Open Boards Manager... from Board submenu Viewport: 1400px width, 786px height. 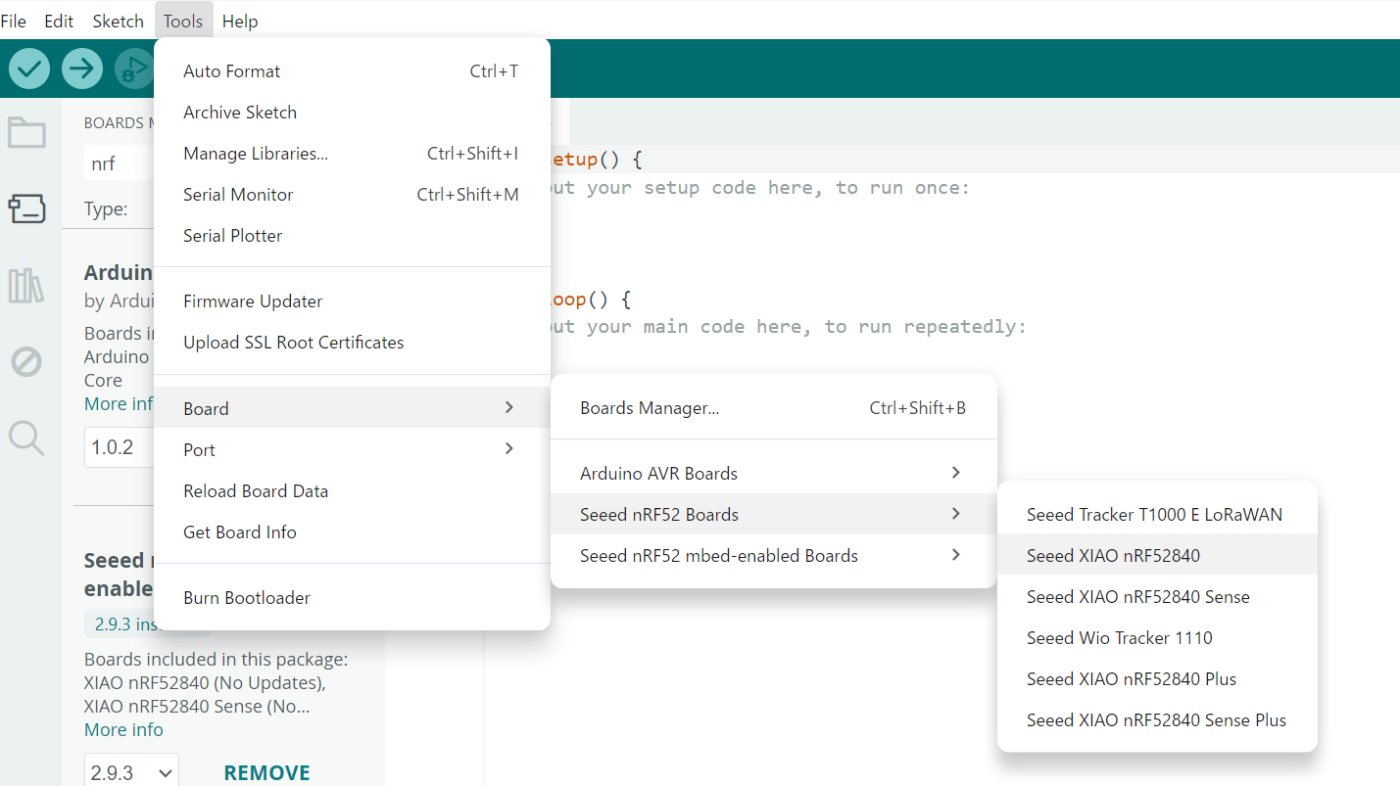click(774, 408)
